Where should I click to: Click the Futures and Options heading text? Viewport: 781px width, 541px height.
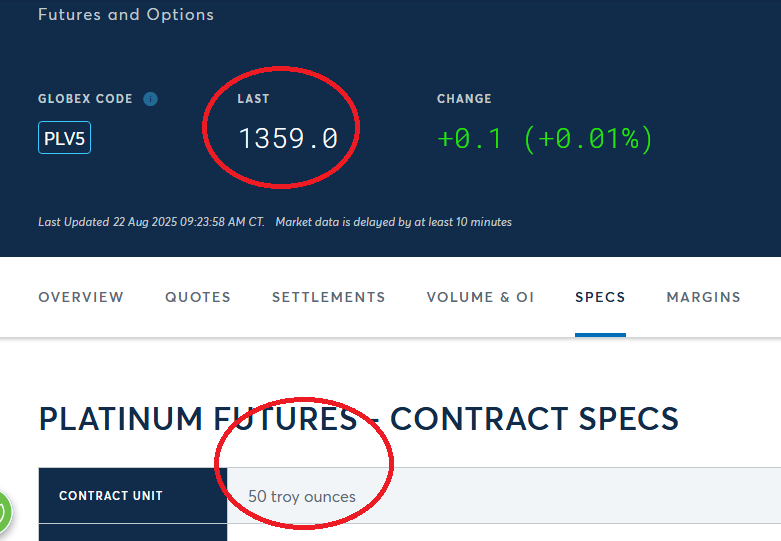pos(126,15)
